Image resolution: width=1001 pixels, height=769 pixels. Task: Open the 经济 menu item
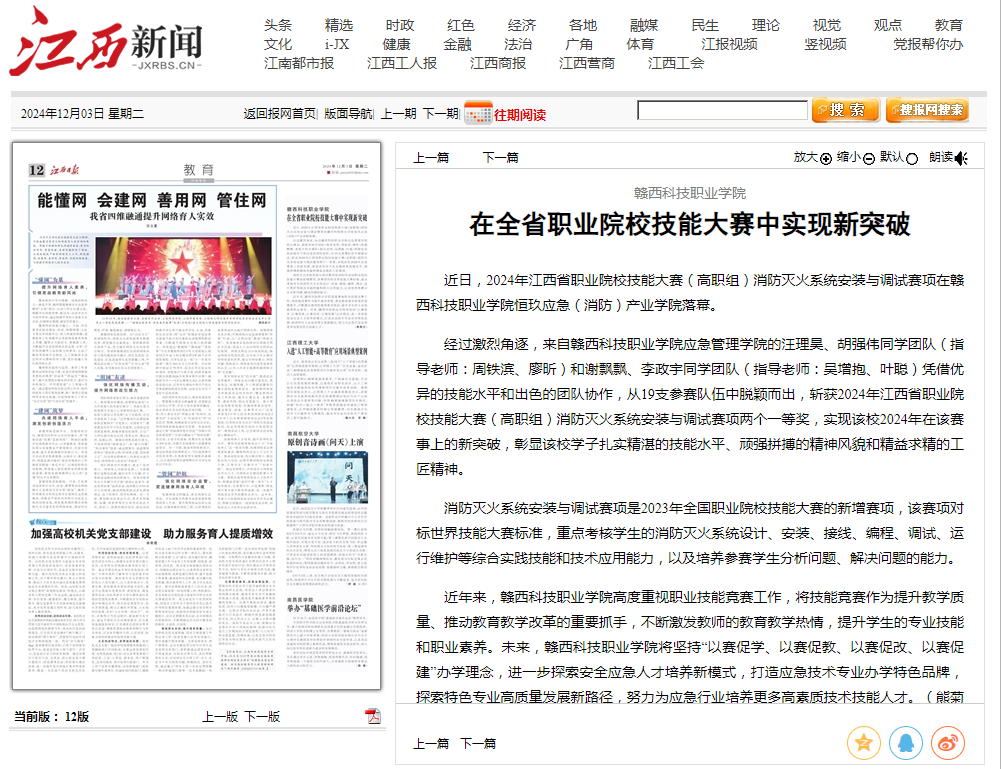(521, 25)
